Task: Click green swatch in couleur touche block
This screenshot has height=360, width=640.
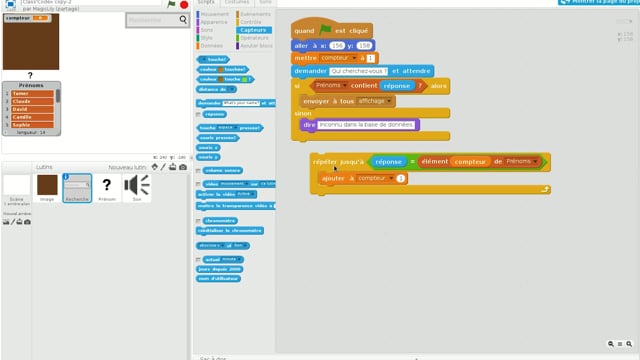Action: point(244,79)
